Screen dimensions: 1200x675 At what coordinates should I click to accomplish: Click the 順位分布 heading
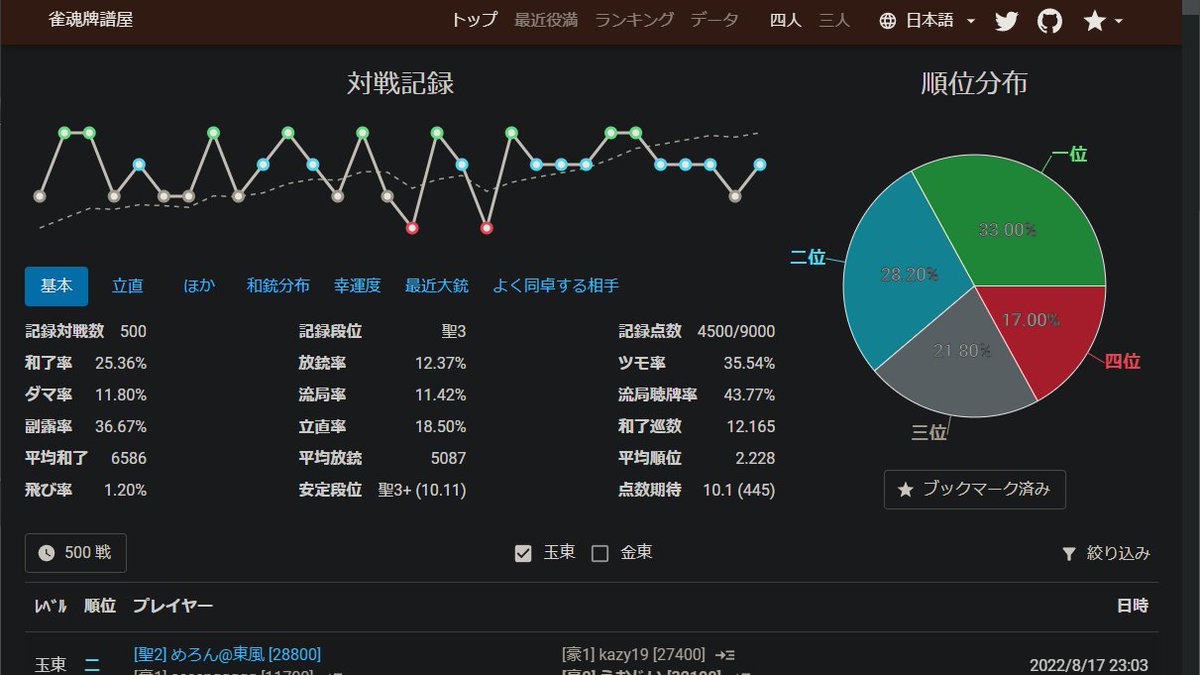pos(974,83)
